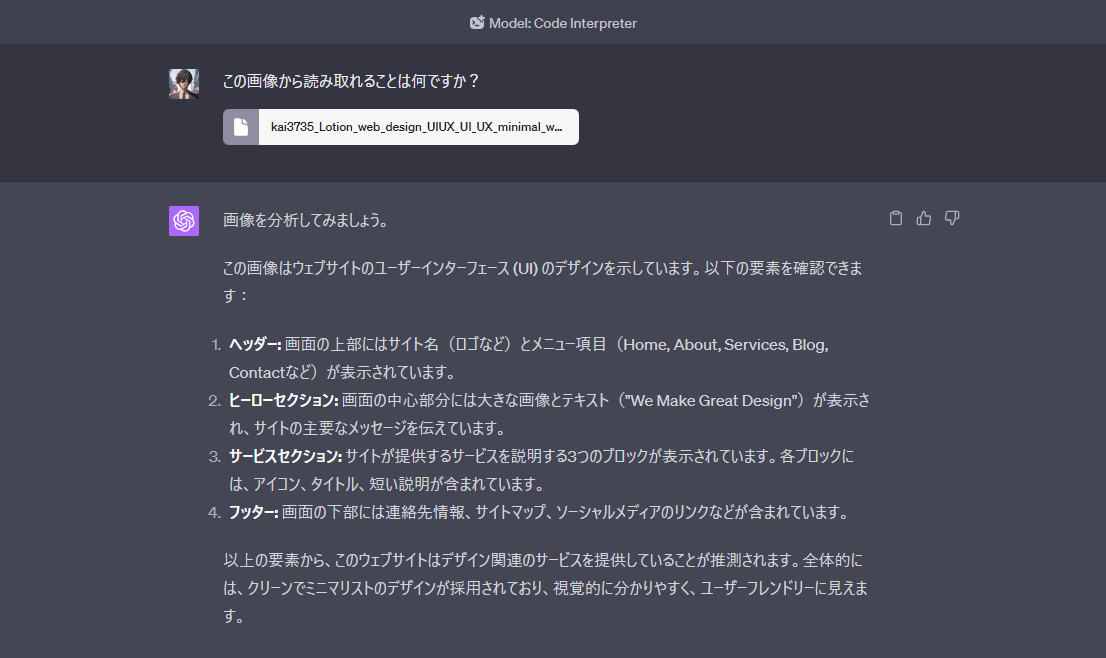The image size is (1106, 658).
Task: Select the user's profile avatar
Action: coord(184,84)
